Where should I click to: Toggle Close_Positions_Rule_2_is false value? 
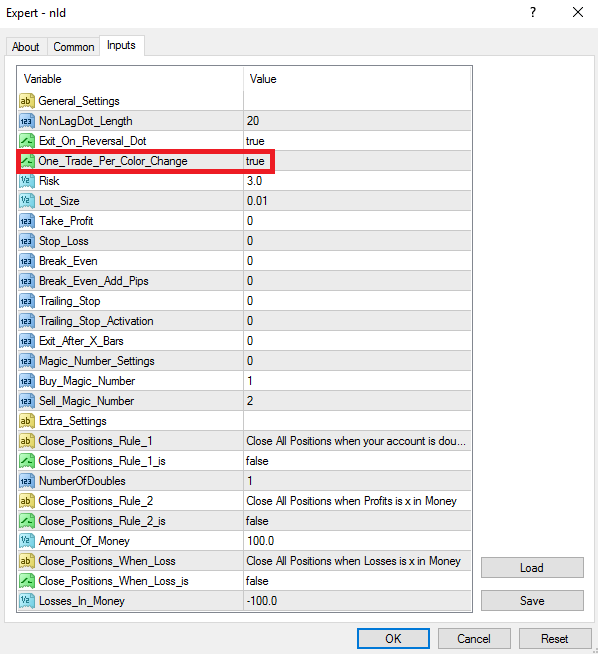357,521
